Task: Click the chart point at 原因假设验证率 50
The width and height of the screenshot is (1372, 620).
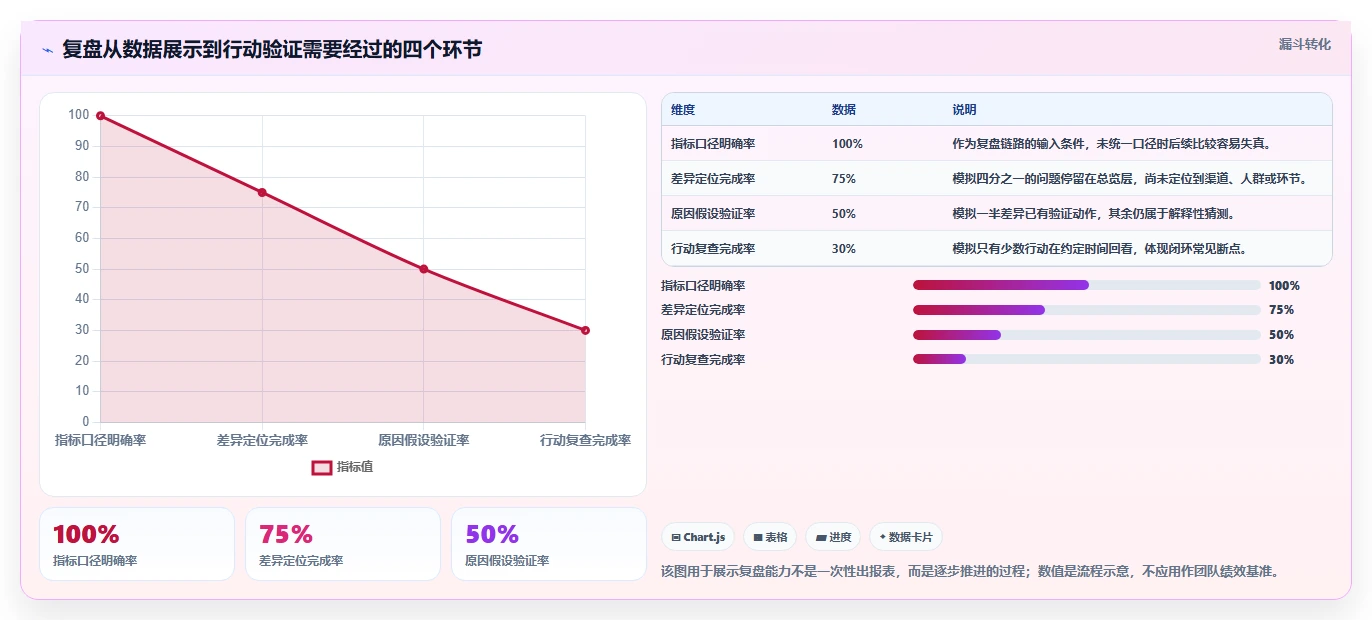Action: [423, 269]
